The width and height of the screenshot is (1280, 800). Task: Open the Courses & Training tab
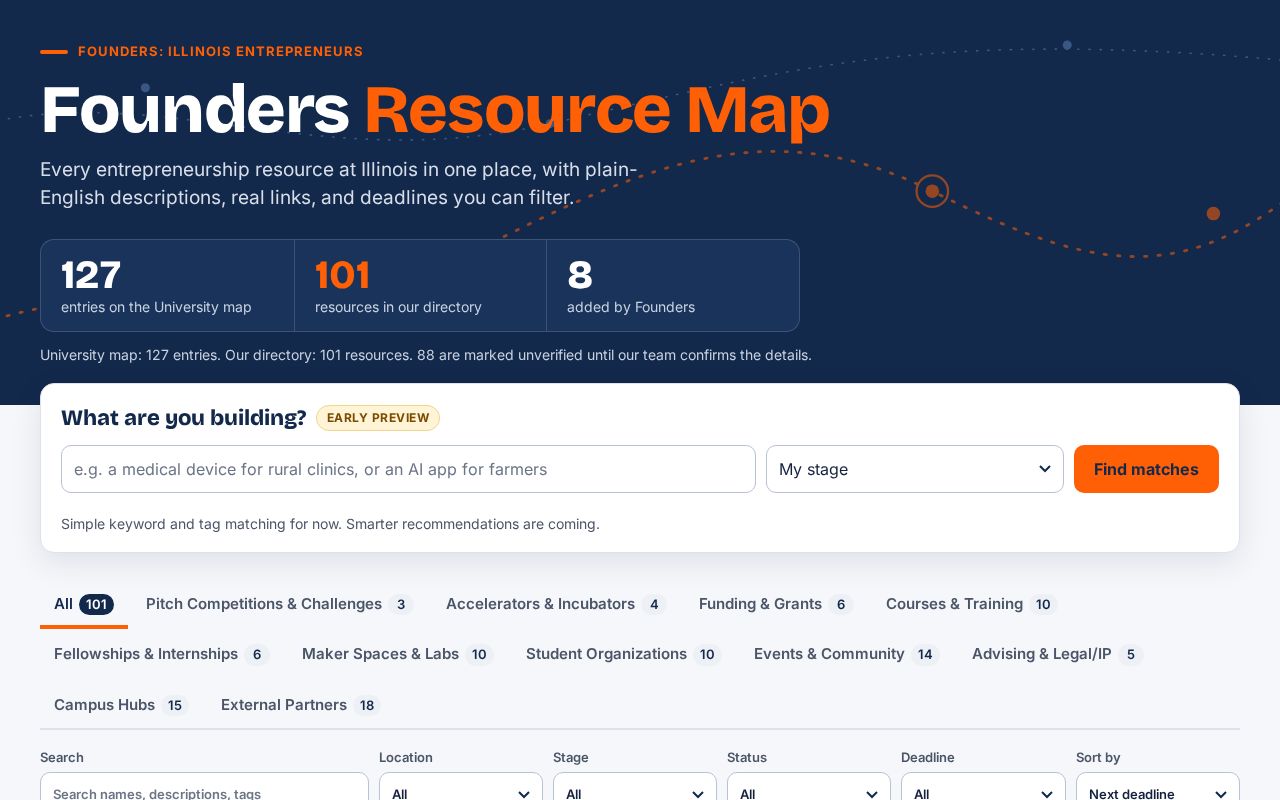971,604
